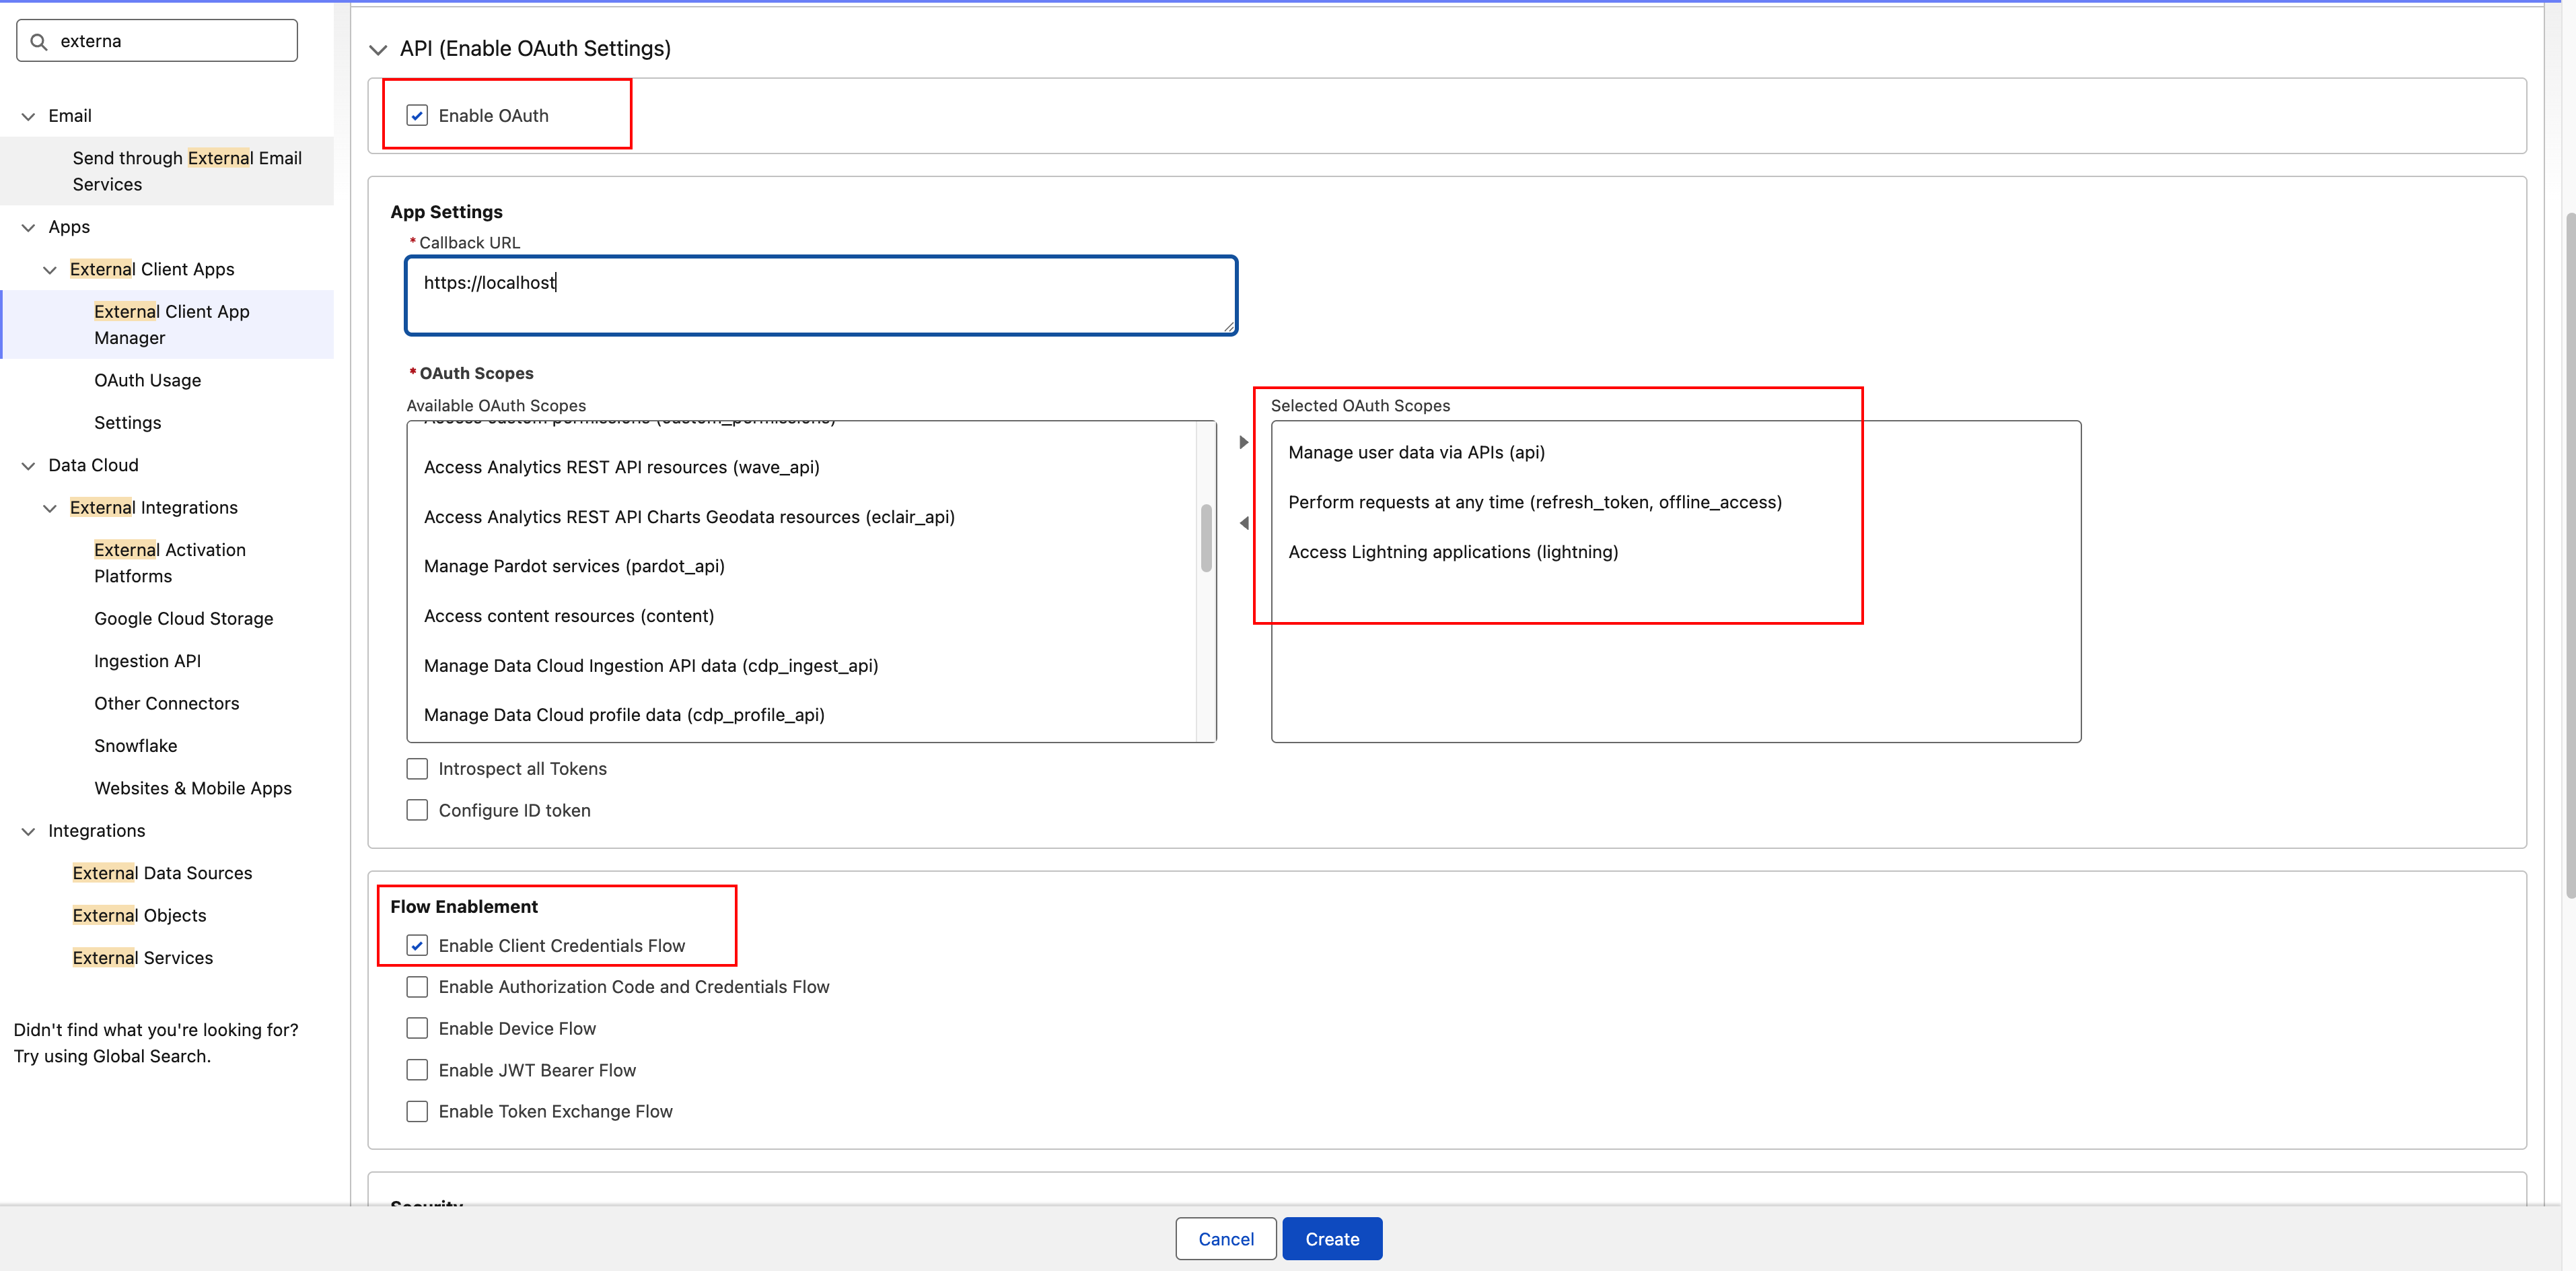The height and width of the screenshot is (1271, 2576).
Task: Enable the Device Flow option
Action: pos(417,1028)
